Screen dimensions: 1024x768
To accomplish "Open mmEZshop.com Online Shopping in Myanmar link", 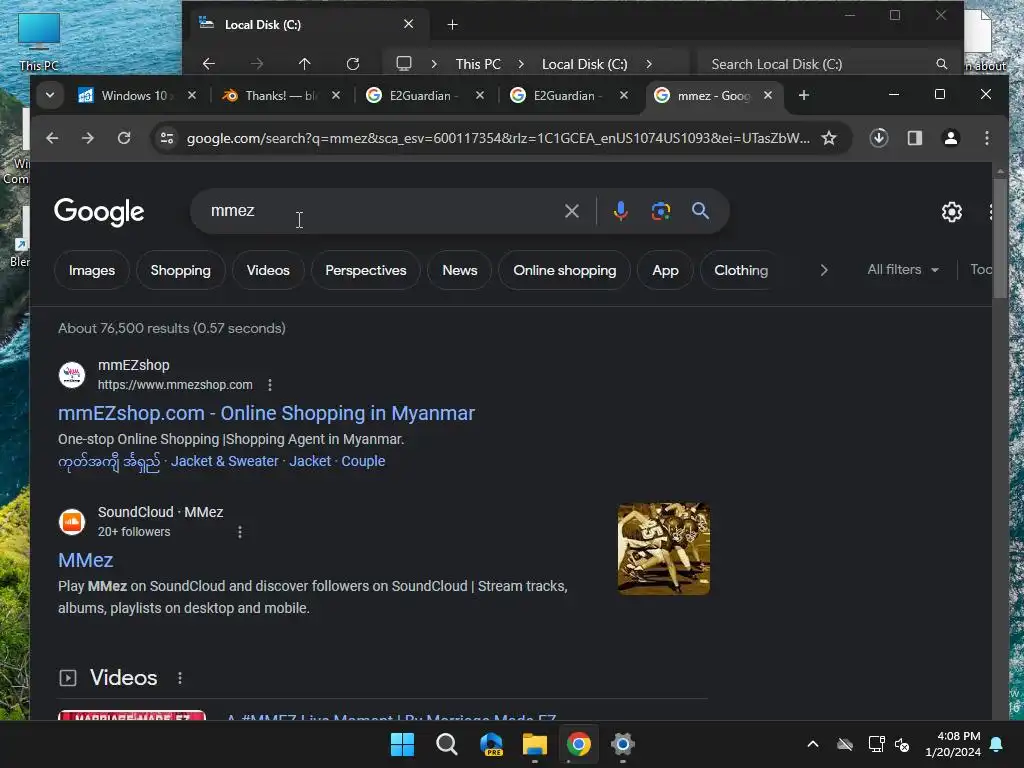I will [266, 413].
